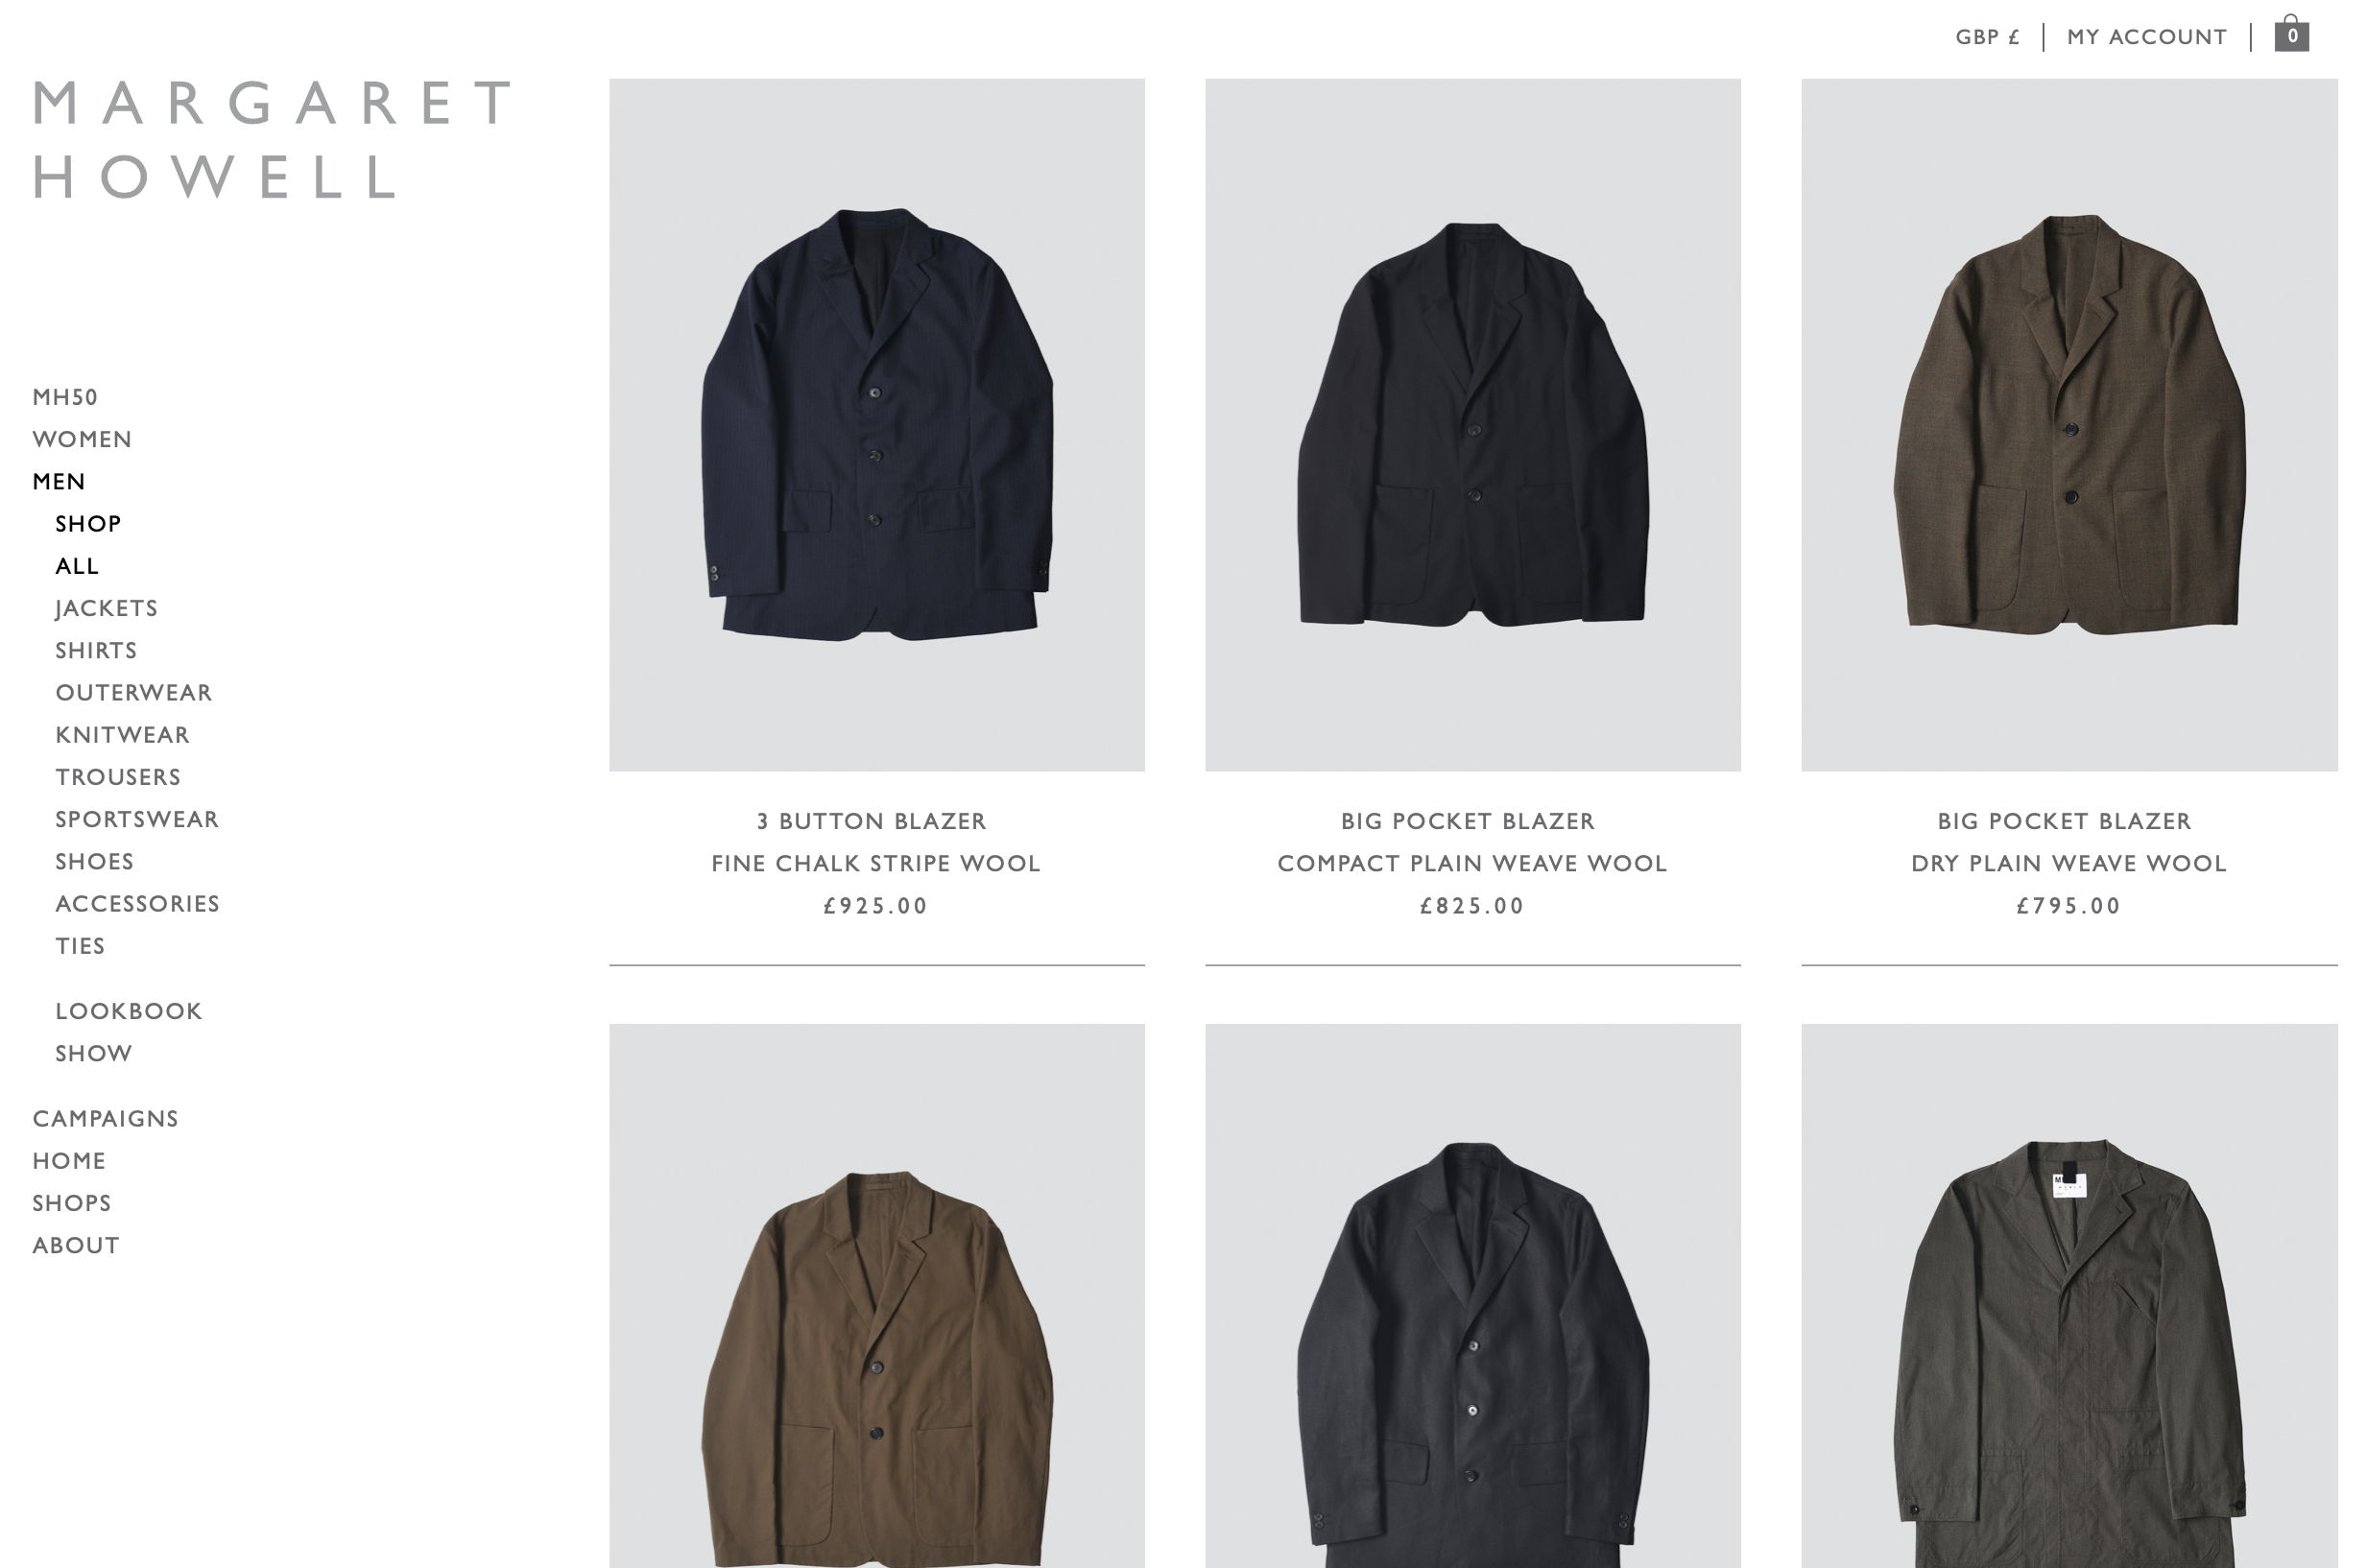View the men's Lookbook
The image size is (2367, 1568).
(x=129, y=1011)
